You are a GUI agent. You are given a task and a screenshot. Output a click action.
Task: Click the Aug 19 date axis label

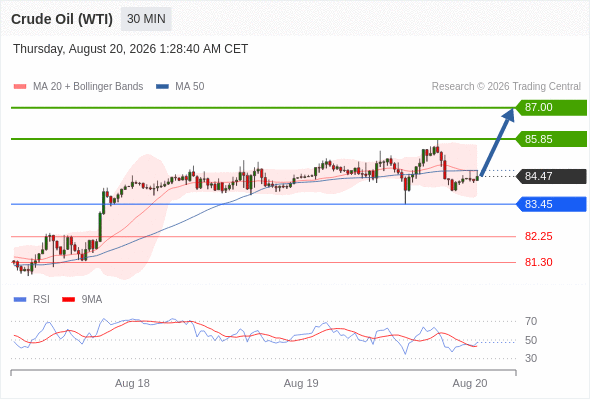point(301,383)
